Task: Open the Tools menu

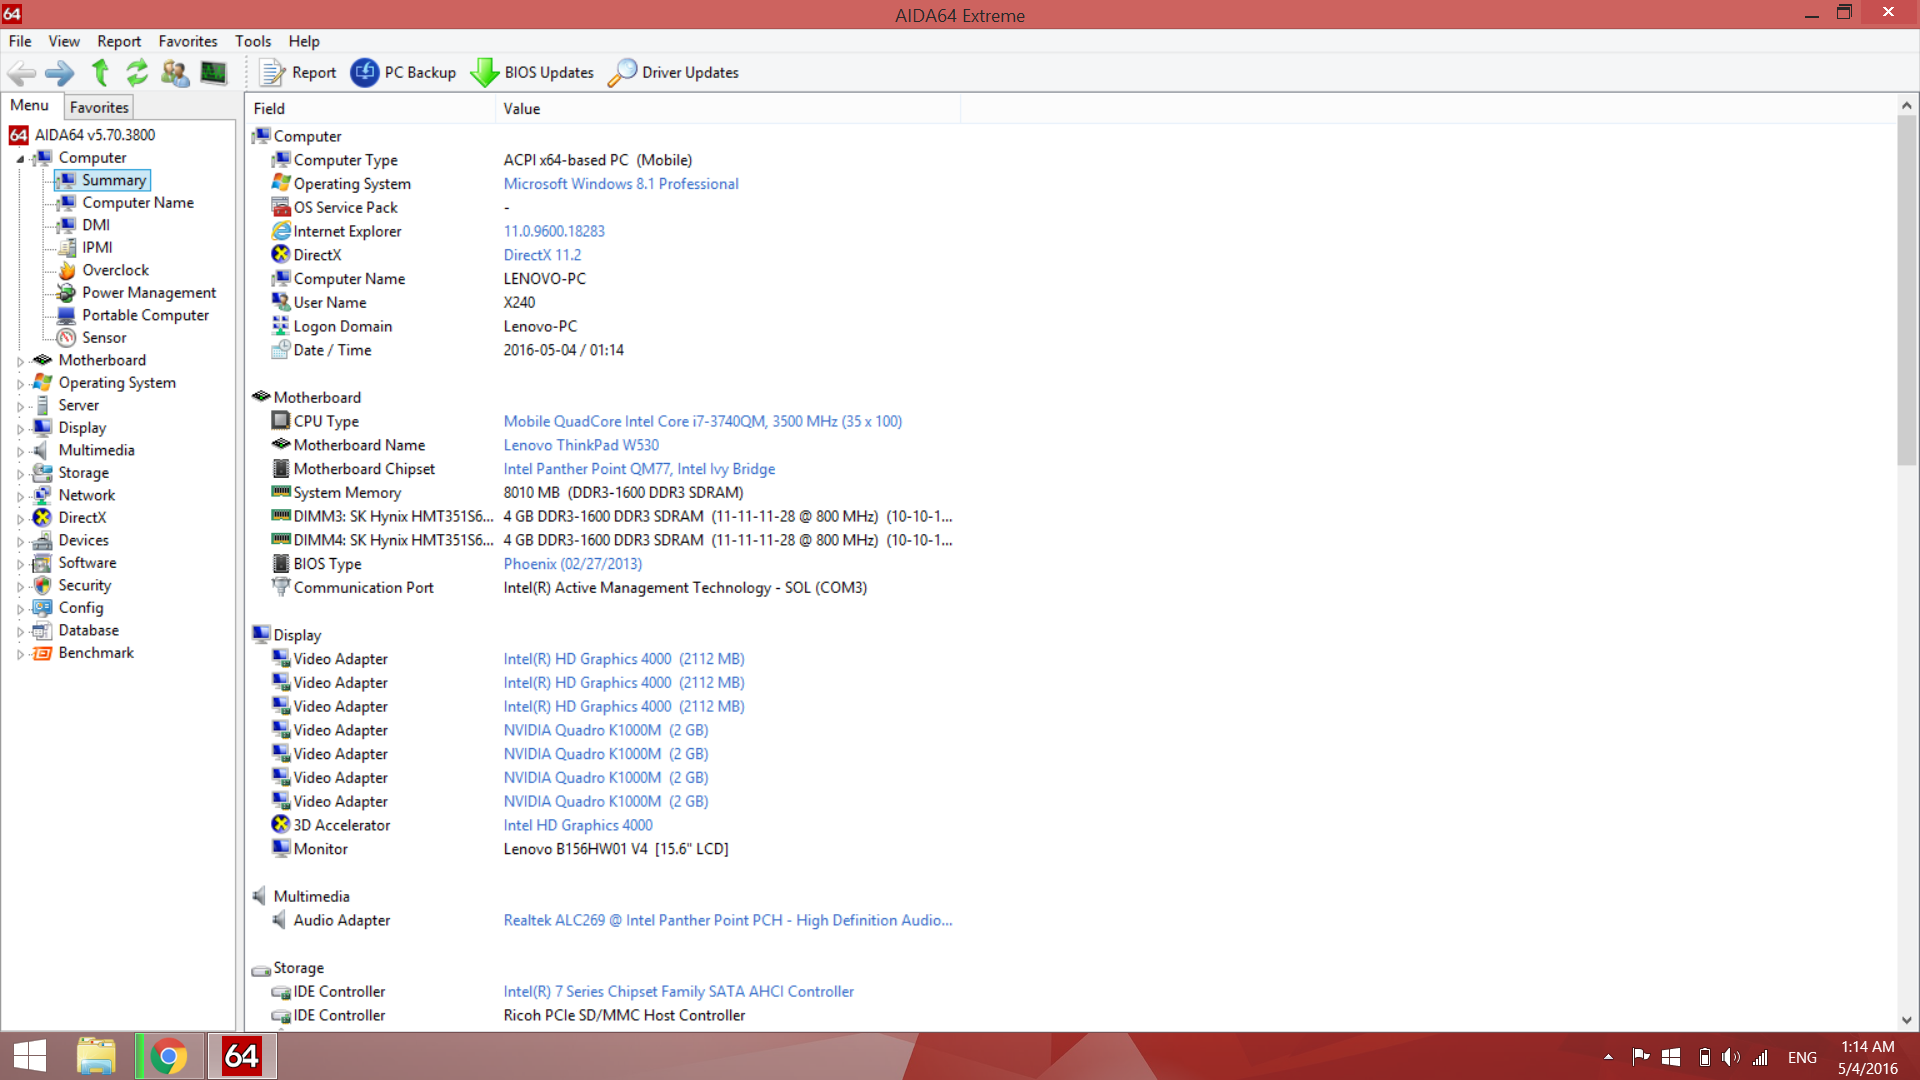Action: (x=252, y=41)
